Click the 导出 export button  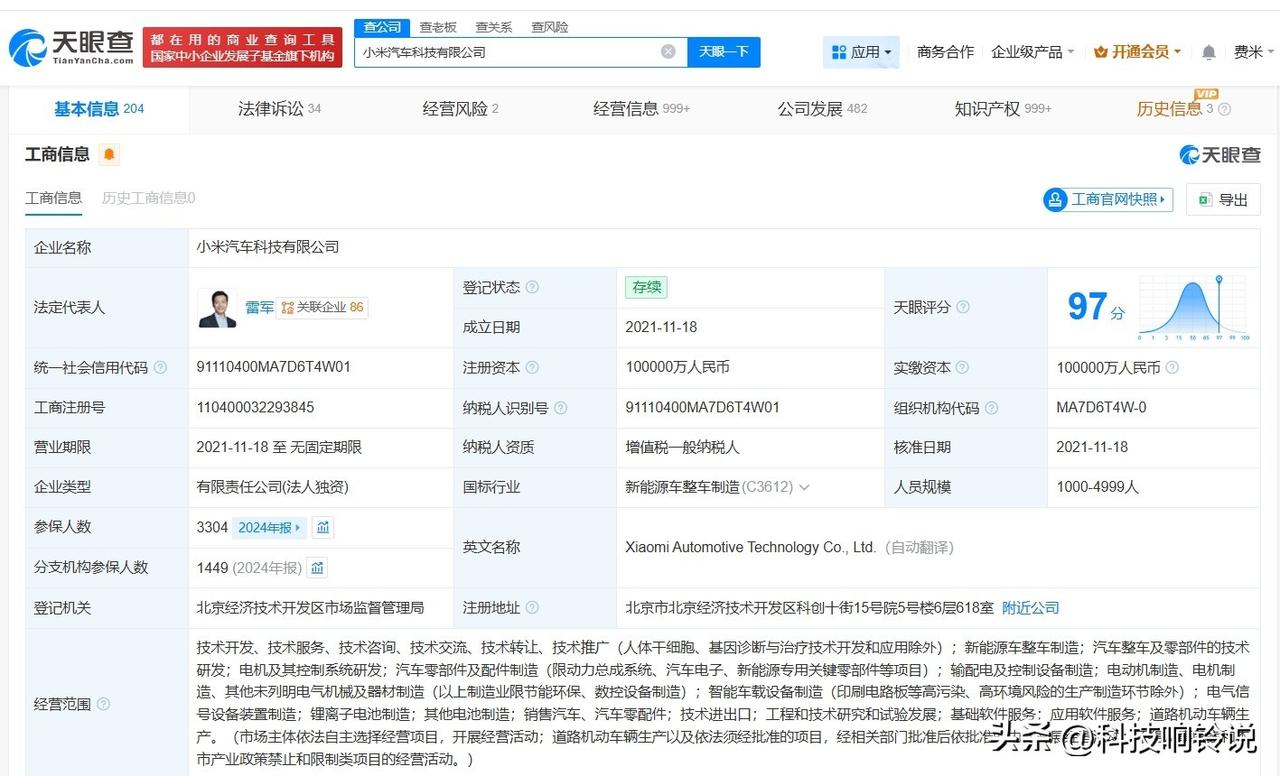1223,200
